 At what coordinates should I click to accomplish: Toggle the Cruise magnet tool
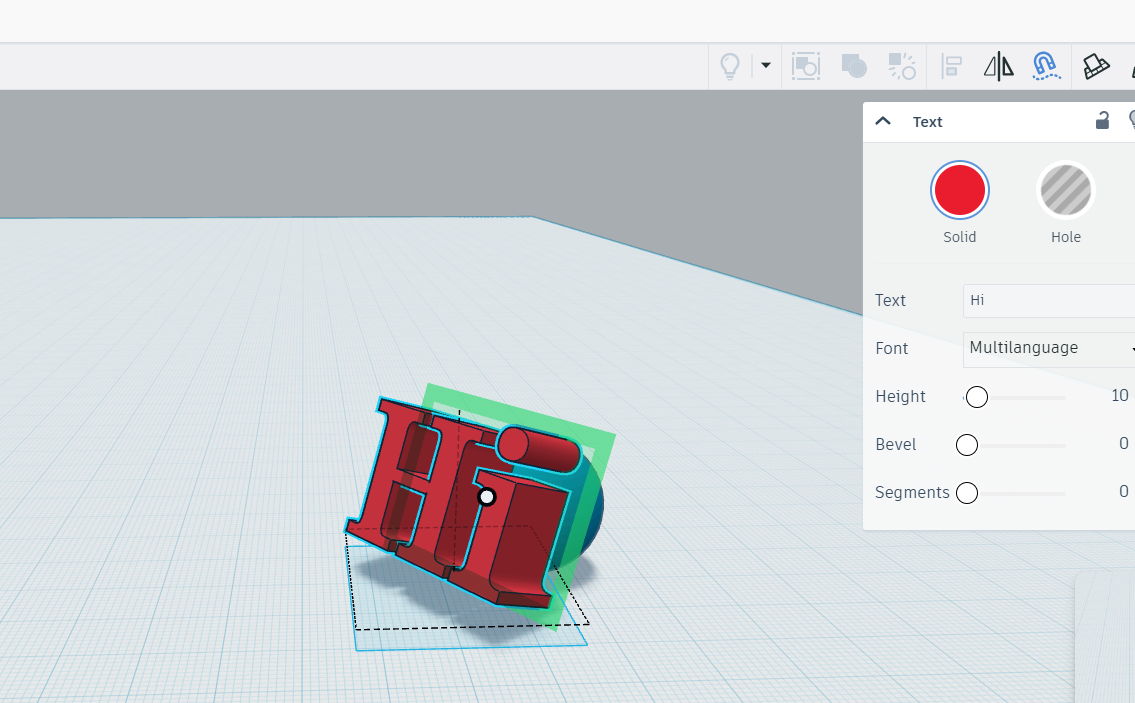(x=1046, y=66)
